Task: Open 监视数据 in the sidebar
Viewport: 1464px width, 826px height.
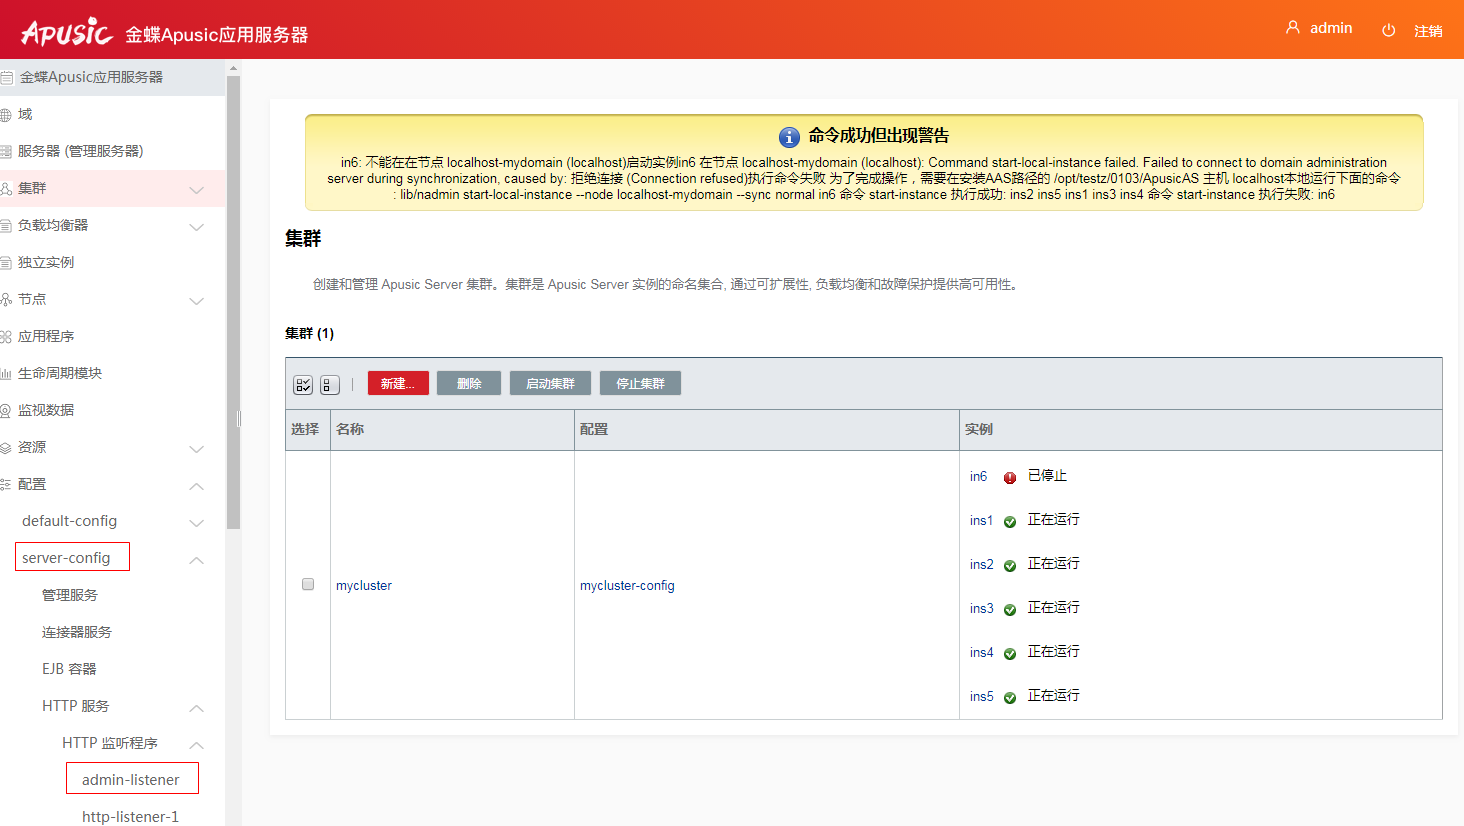Action: coord(46,410)
